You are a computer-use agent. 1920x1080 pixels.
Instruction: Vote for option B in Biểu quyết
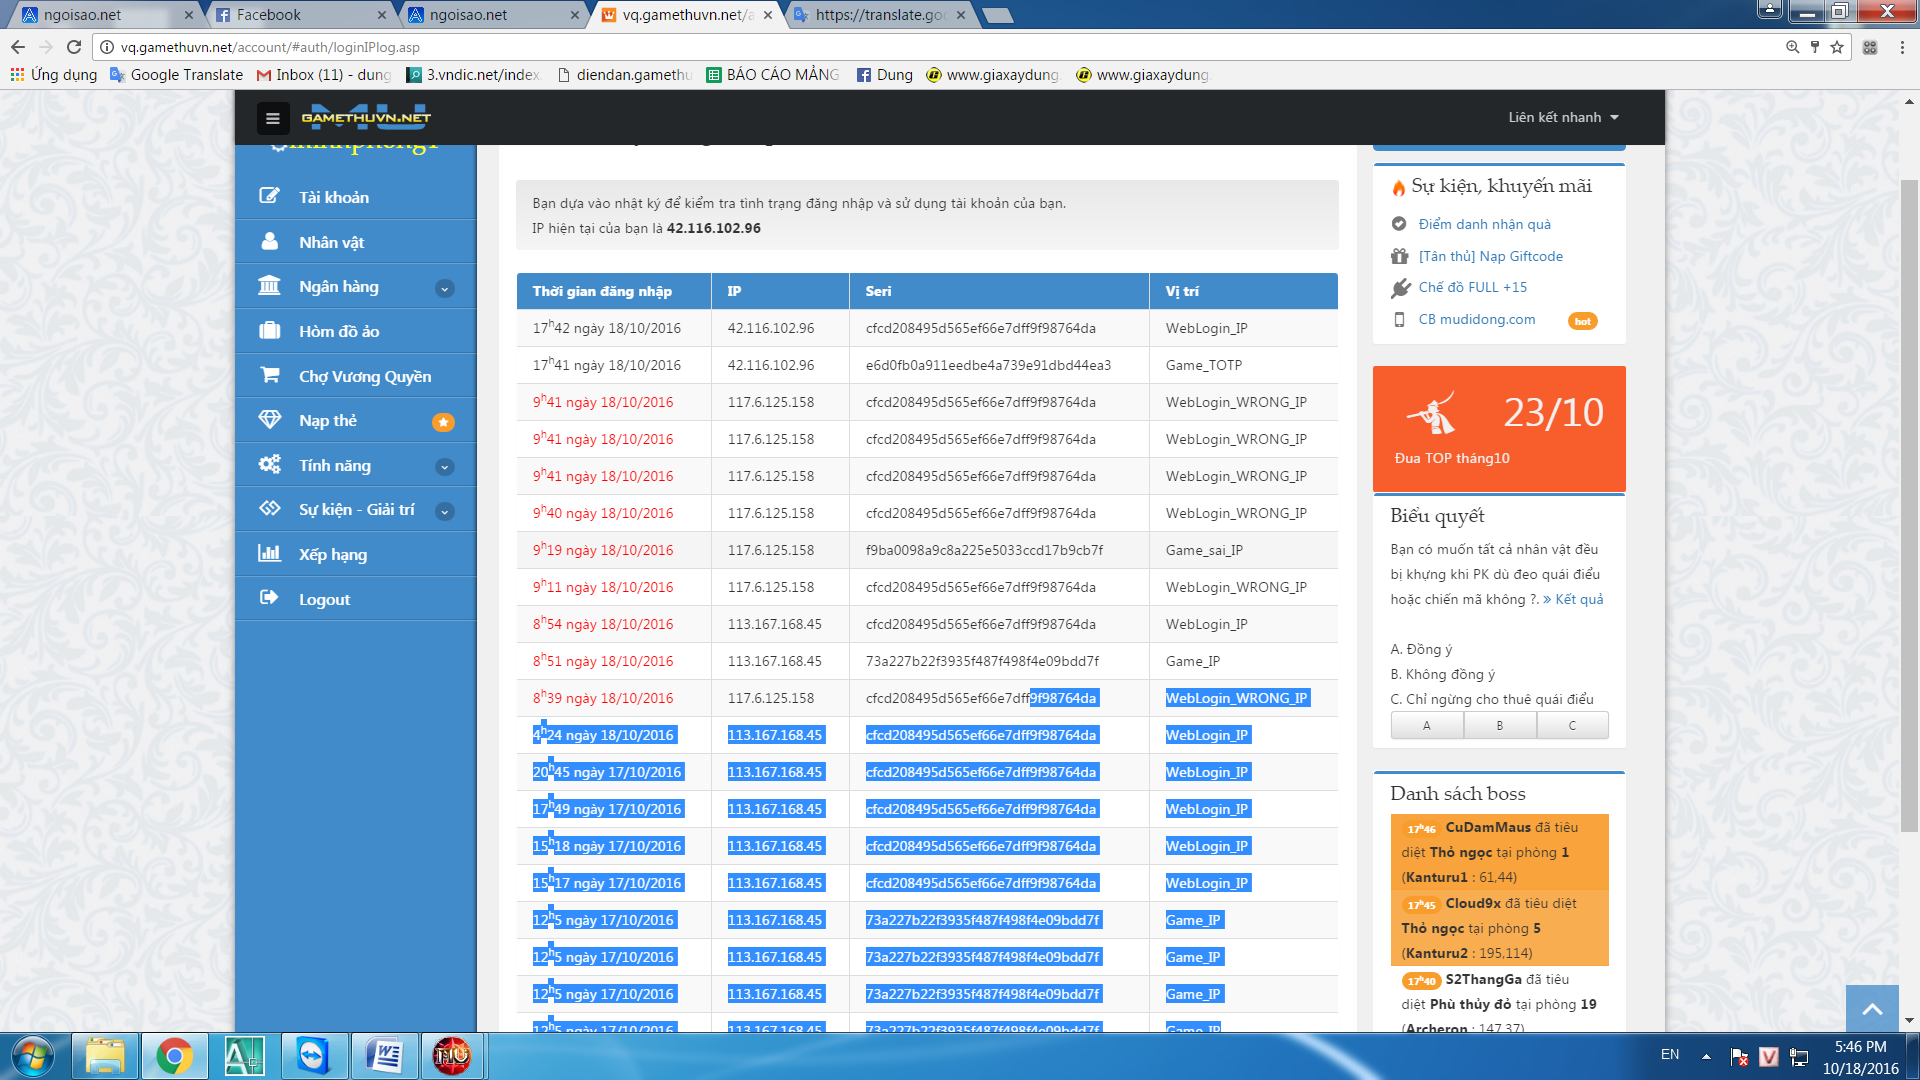point(1499,725)
